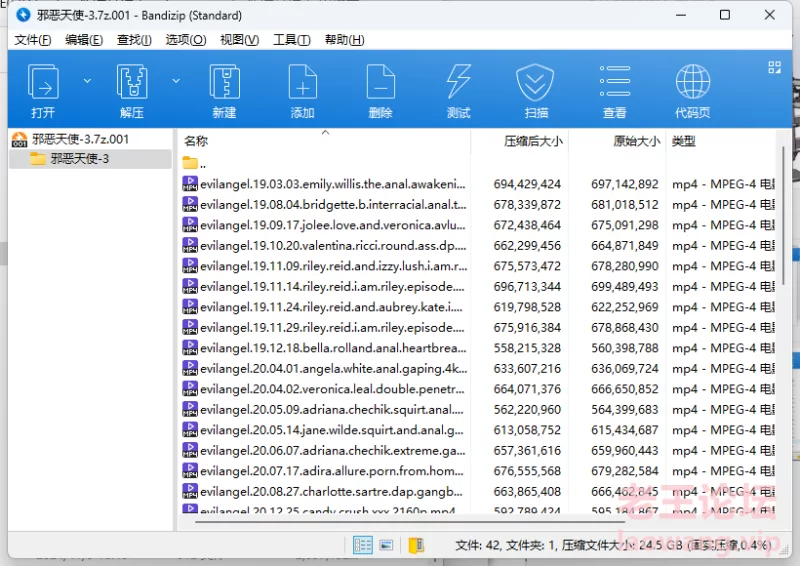Sort by the 原始大小 column header

click(x=617, y=141)
